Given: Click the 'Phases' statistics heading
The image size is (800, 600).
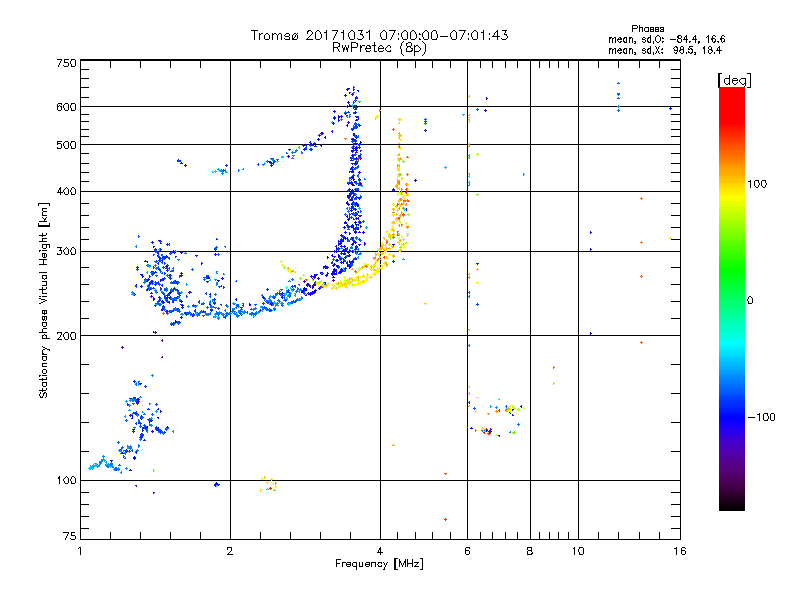Looking at the screenshot, I should pos(647,29).
